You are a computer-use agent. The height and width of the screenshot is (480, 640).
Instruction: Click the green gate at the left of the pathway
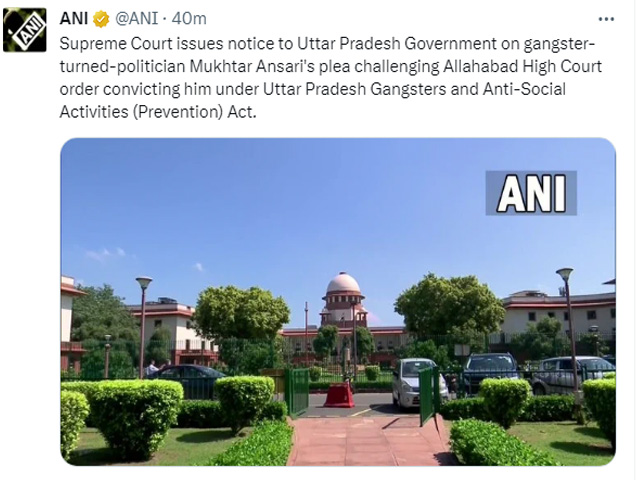[x=297, y=392]
